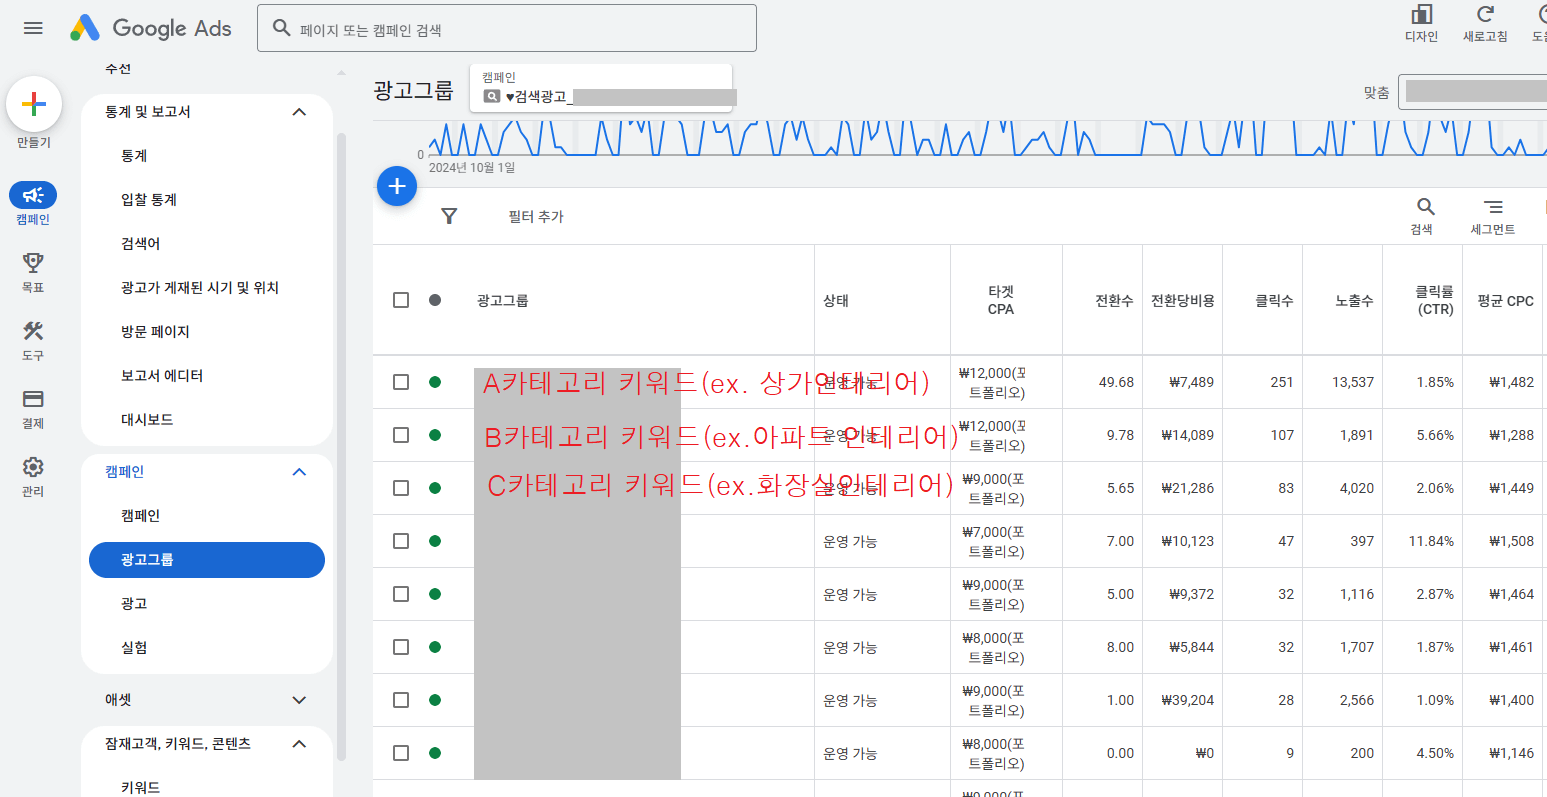Check the row with 2,566 impressions
1547x797 pixels.
click(x=401, y=700)
